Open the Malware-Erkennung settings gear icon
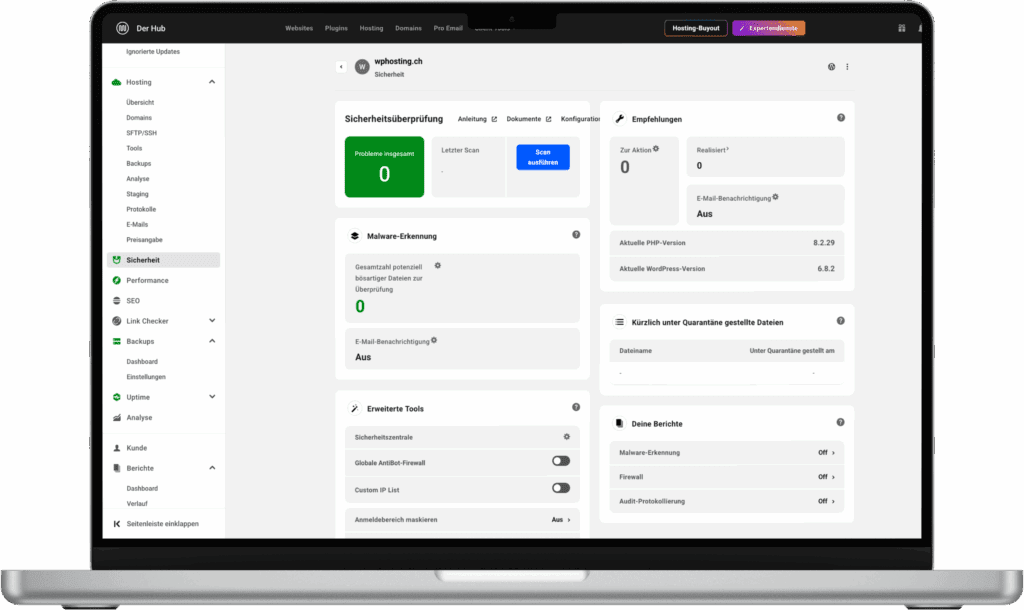The image size is (1024, 610). [436, 265]
